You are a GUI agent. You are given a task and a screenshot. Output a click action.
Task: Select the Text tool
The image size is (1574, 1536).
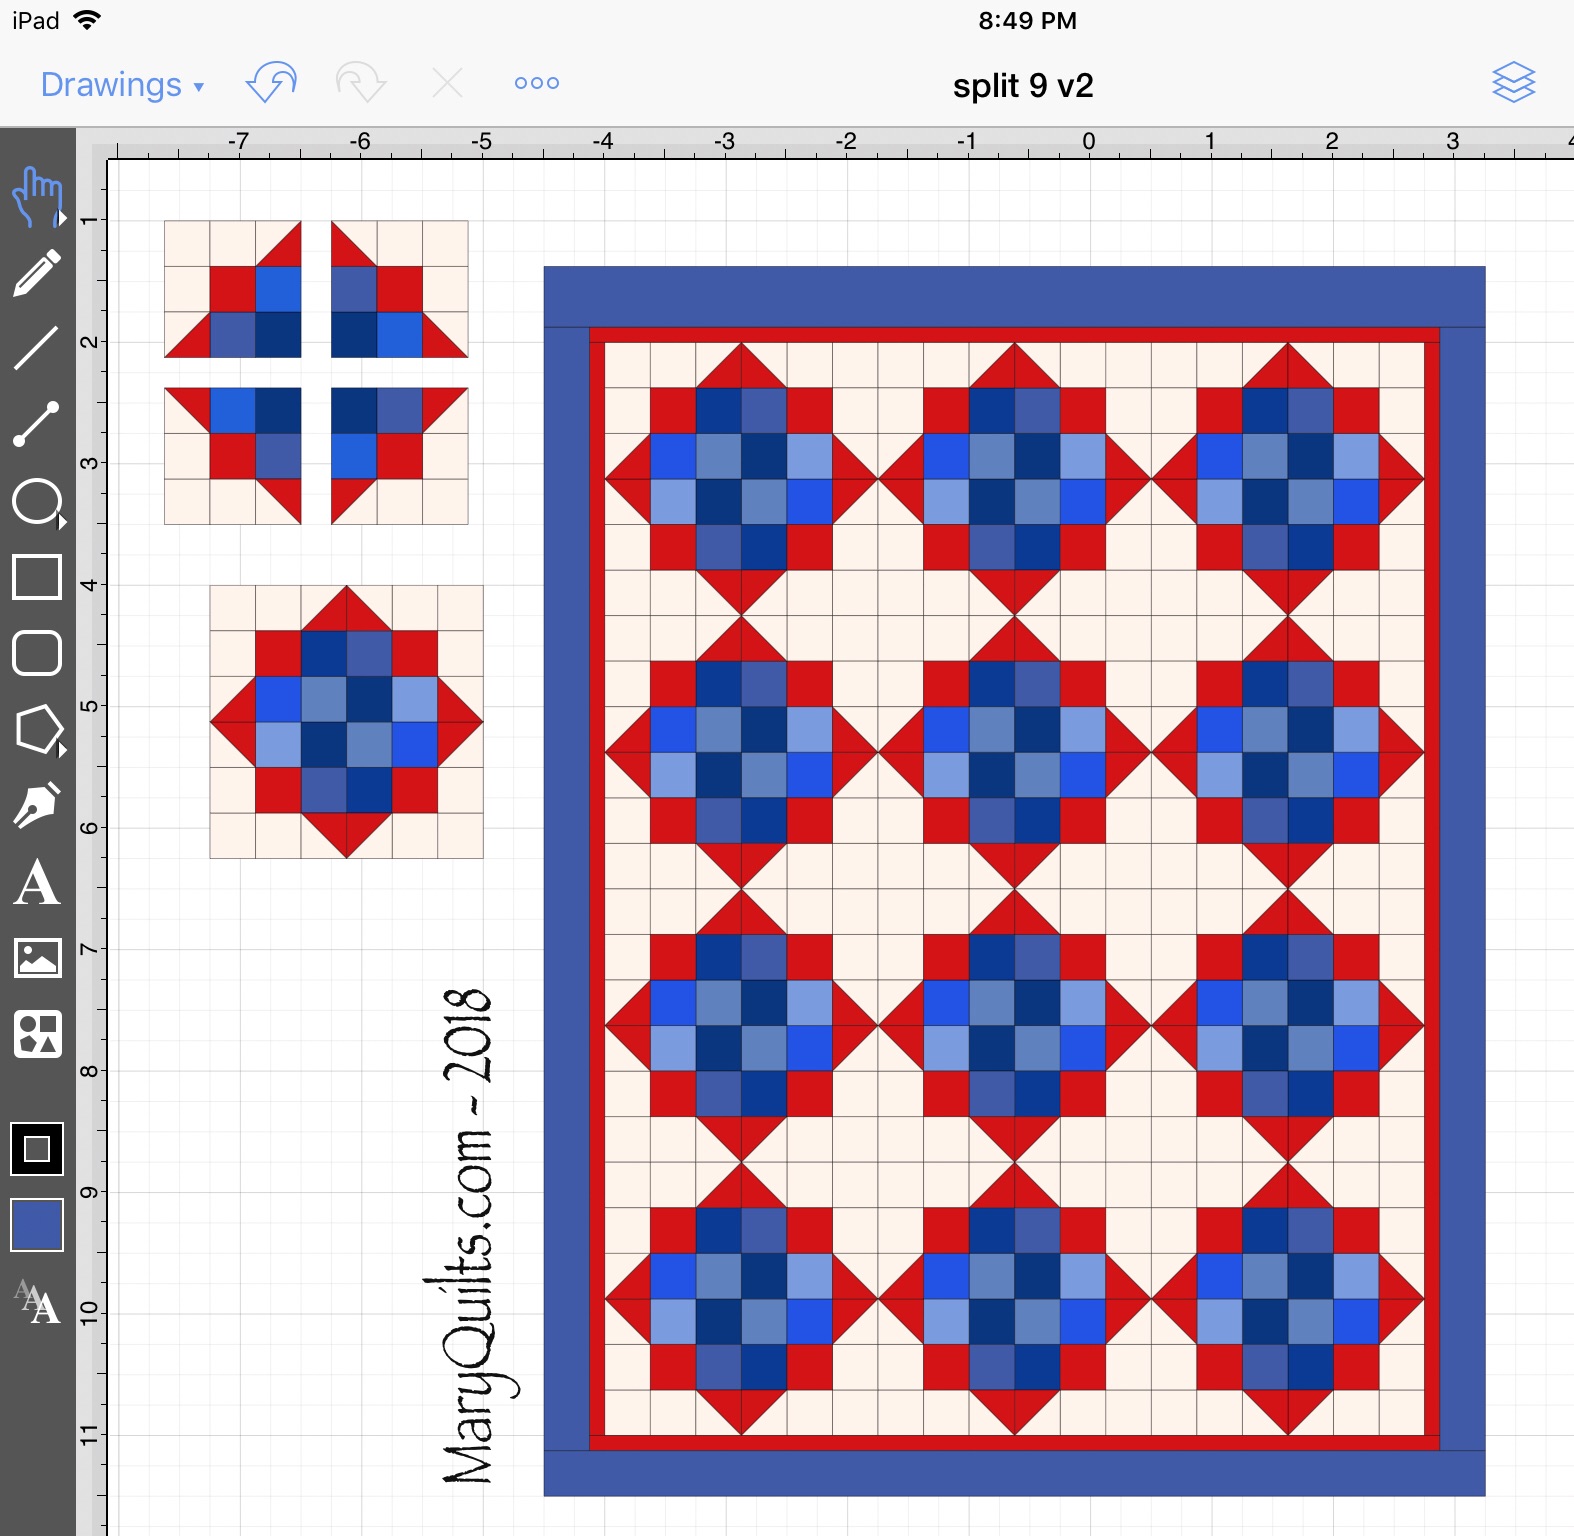pyautogui.click(x=36, y=882)
